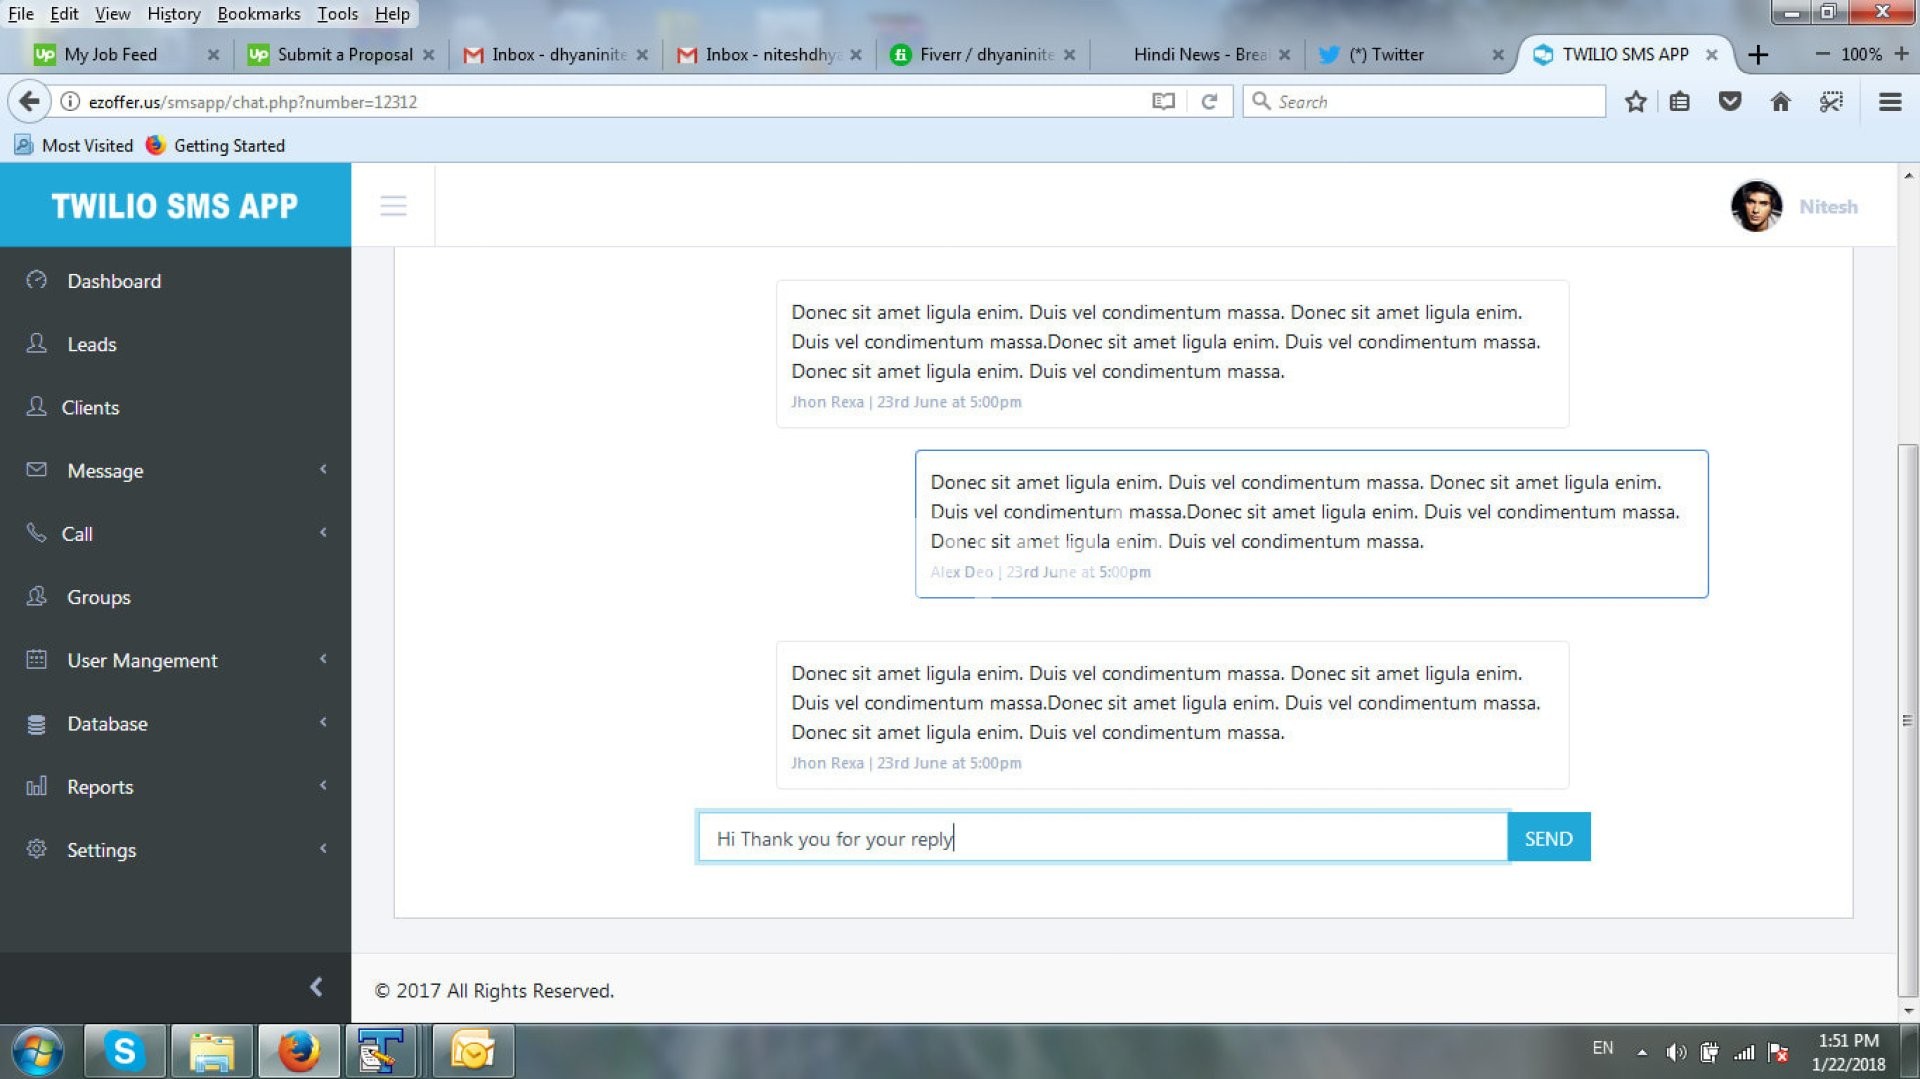Collapse the sidebar using the bottom chevron
The height and width of the screenshot is (1079, 1920).
pyautogui.click(x=316, y=987)
